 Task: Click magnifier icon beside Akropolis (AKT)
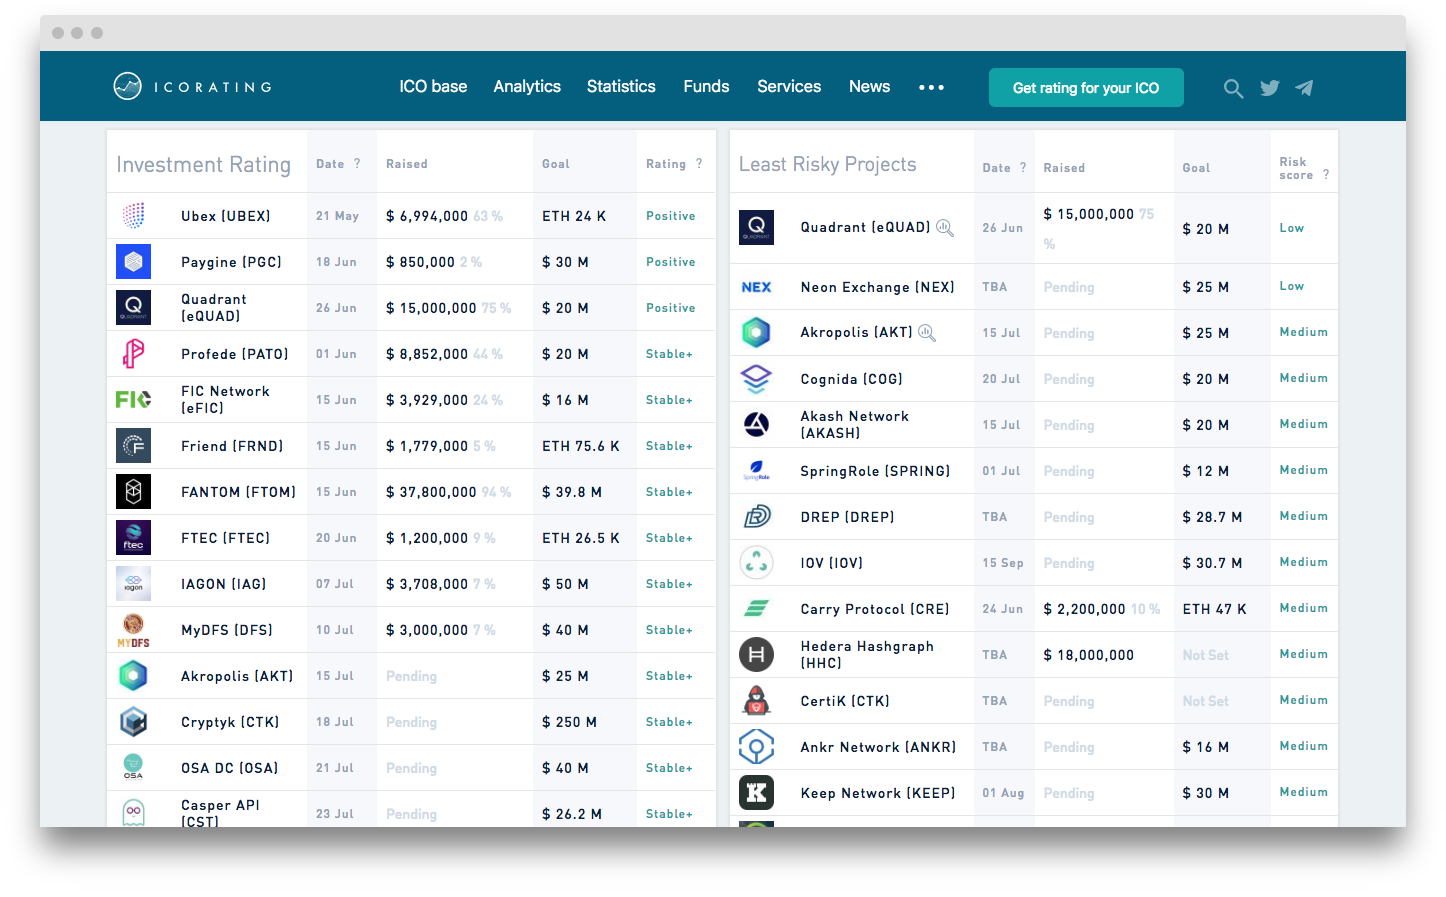[x=927, y=333]
